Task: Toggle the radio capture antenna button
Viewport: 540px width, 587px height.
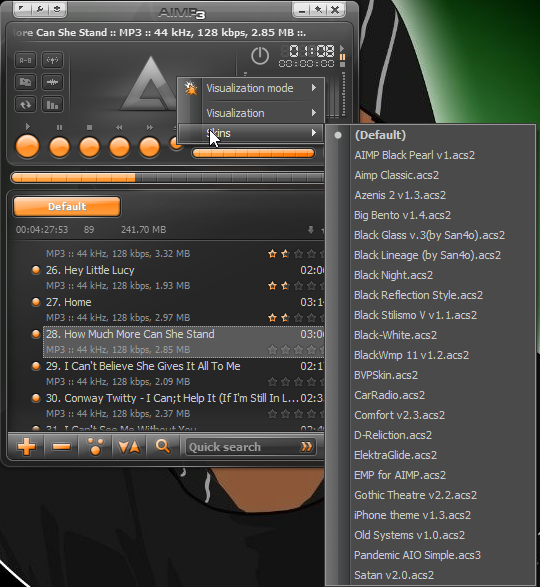Action: point(52,60)
